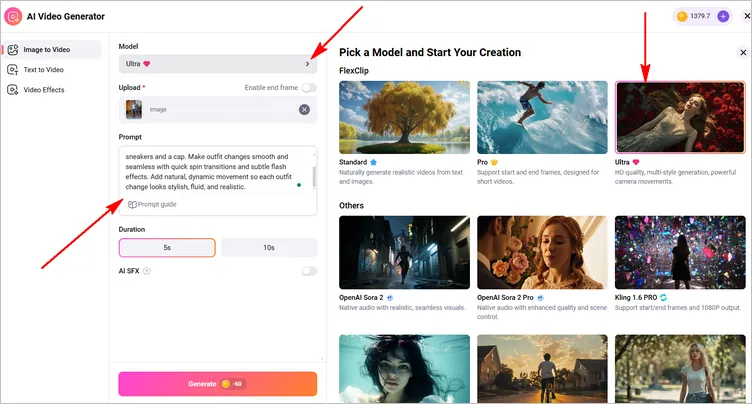
Task: Click the credits balance 1379.7
Action: pos(700,16)
